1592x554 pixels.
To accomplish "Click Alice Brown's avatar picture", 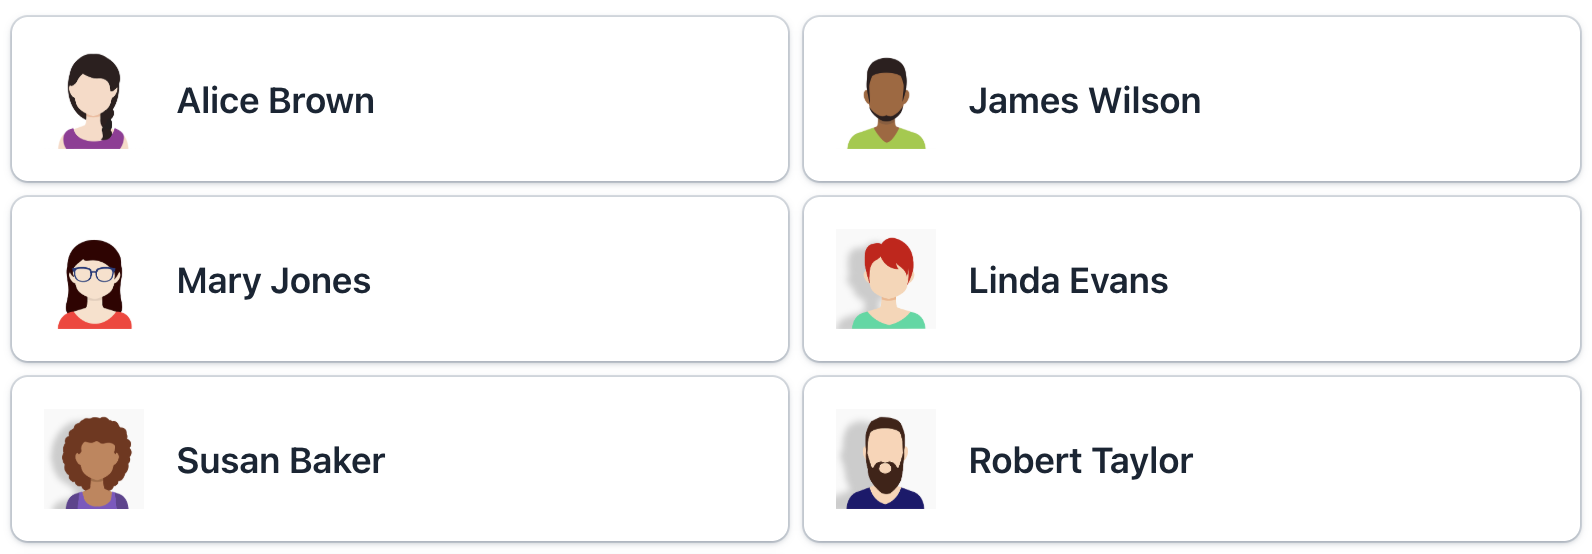I will coord(94,100).
